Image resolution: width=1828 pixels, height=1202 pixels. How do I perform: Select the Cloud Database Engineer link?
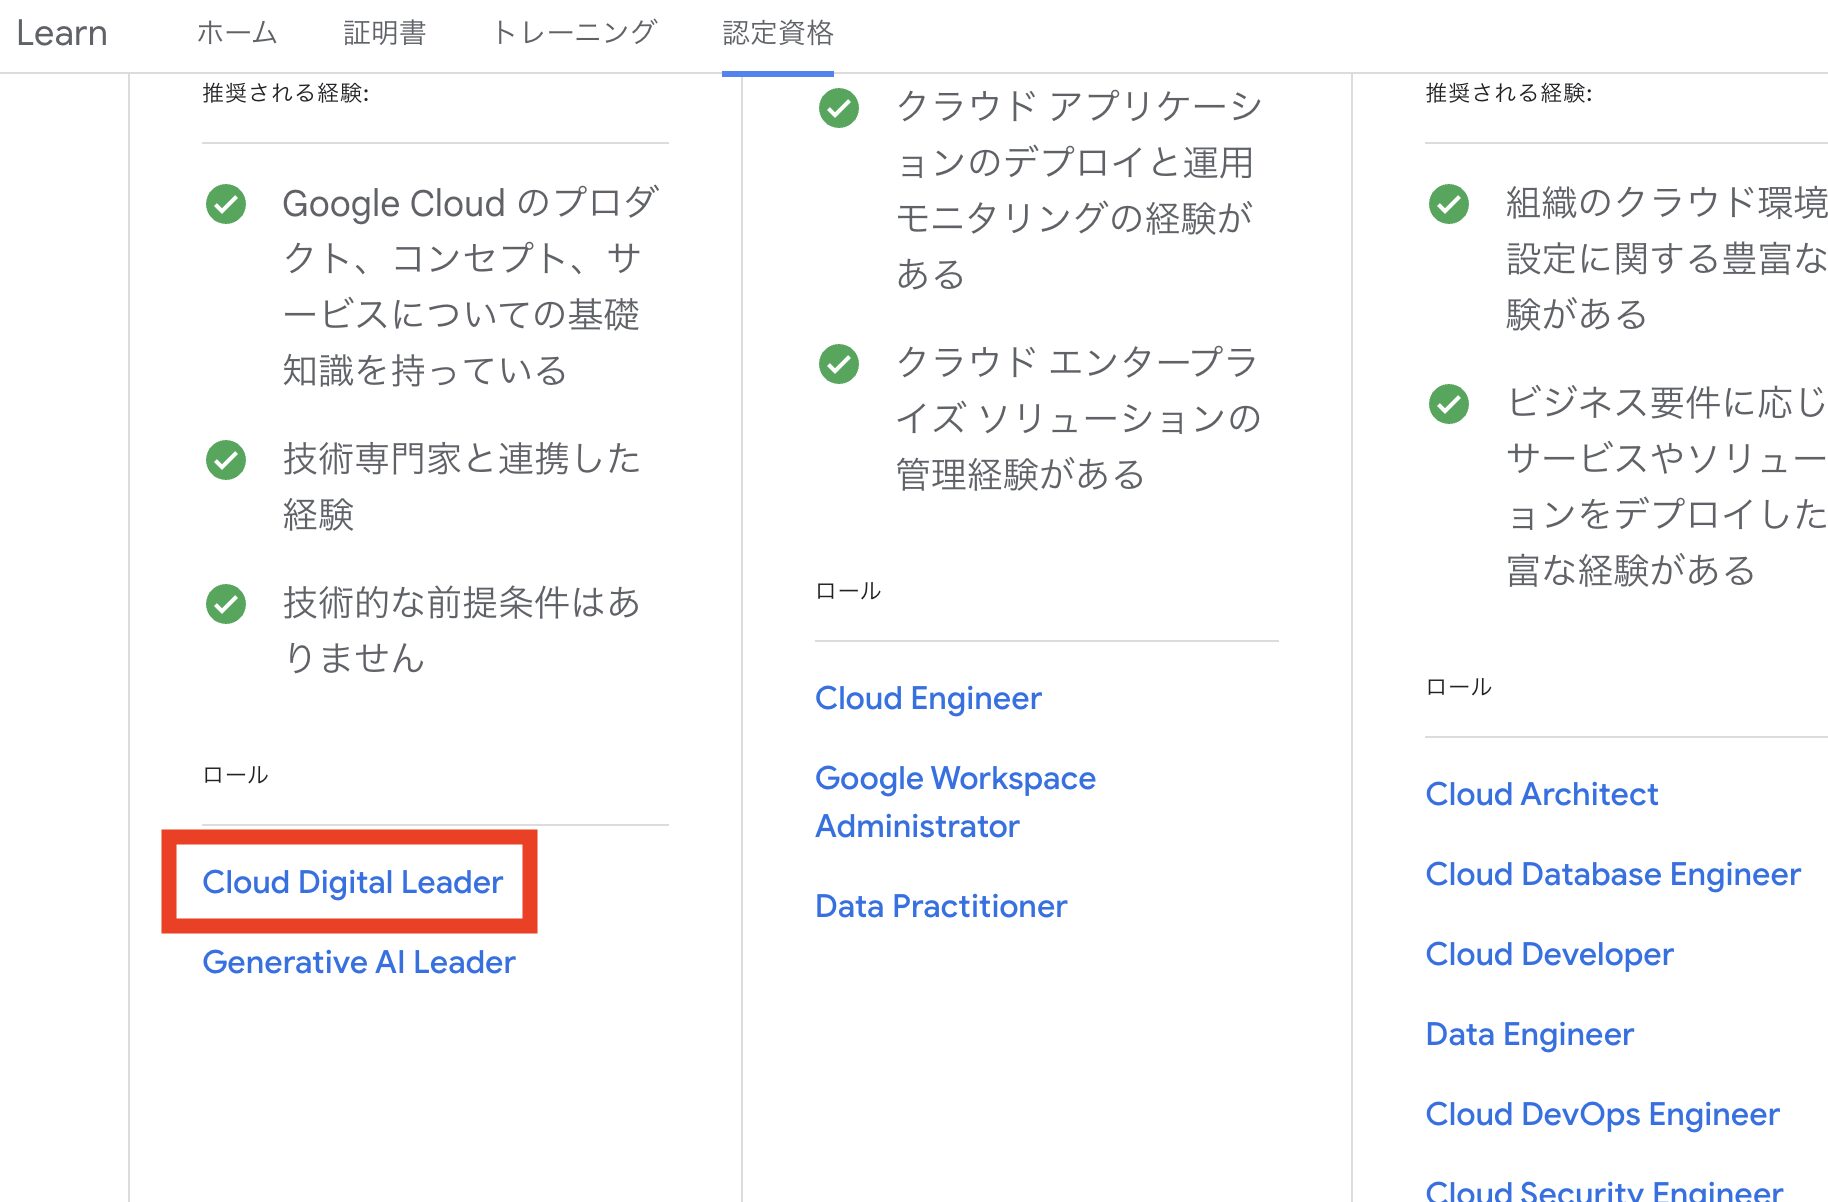1612,874
